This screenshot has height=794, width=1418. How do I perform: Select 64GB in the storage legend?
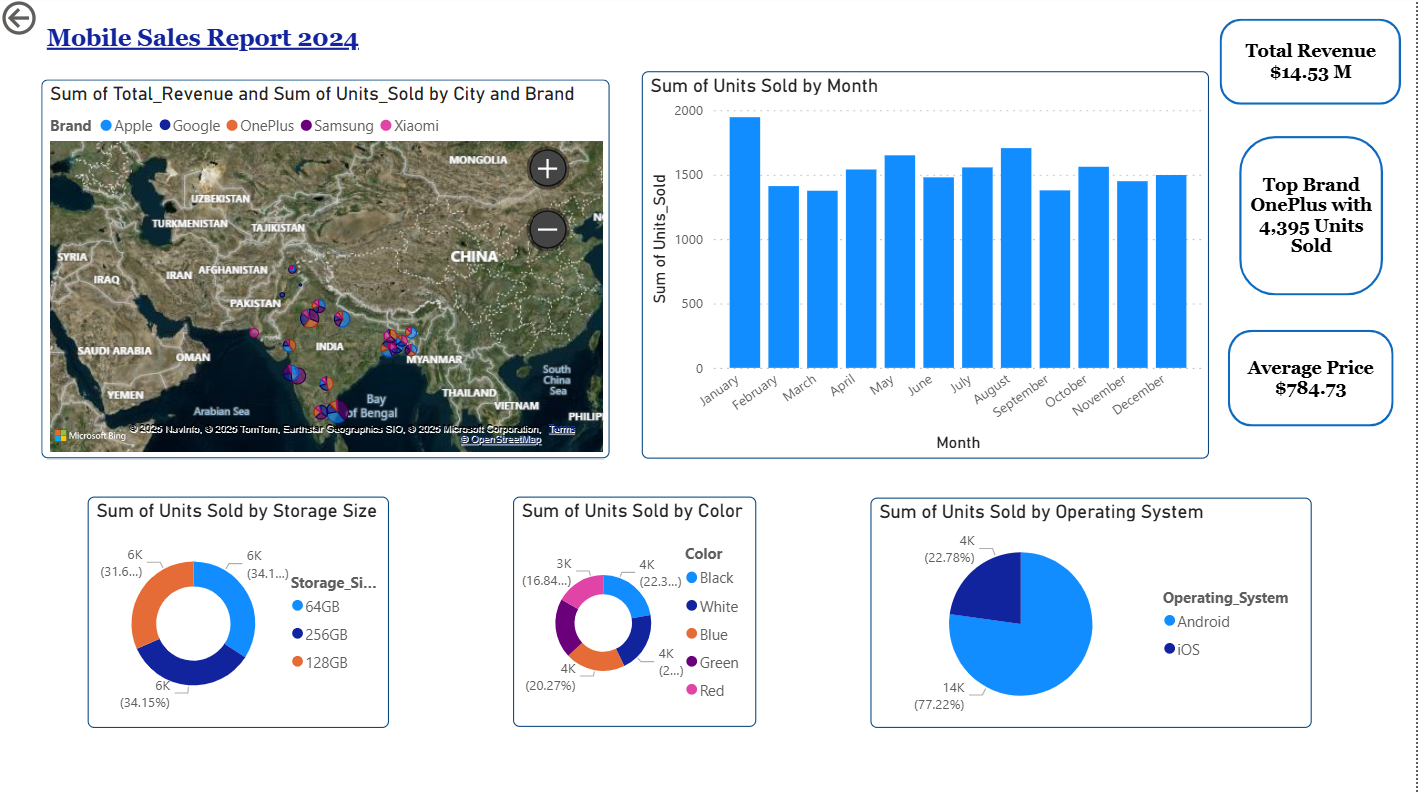(x=315, y=606)
